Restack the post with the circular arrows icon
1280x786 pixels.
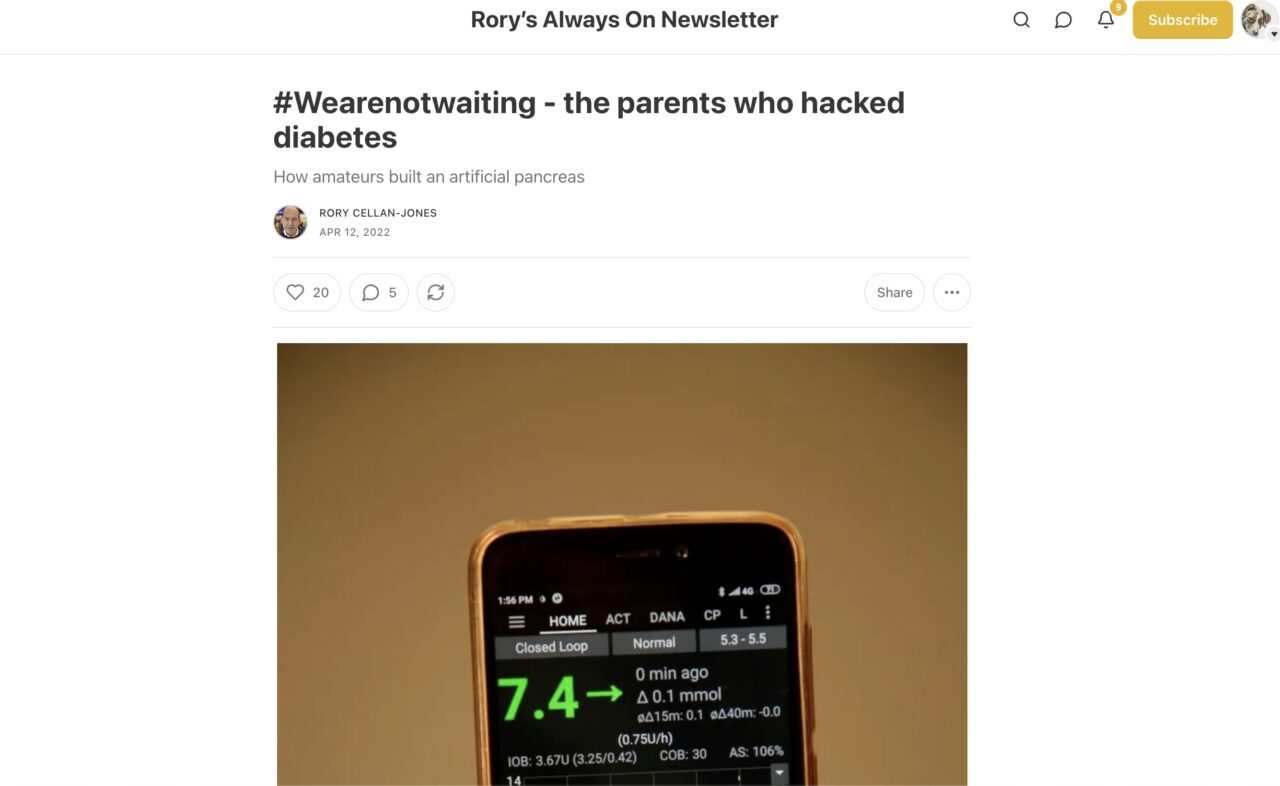pos(436,292)
